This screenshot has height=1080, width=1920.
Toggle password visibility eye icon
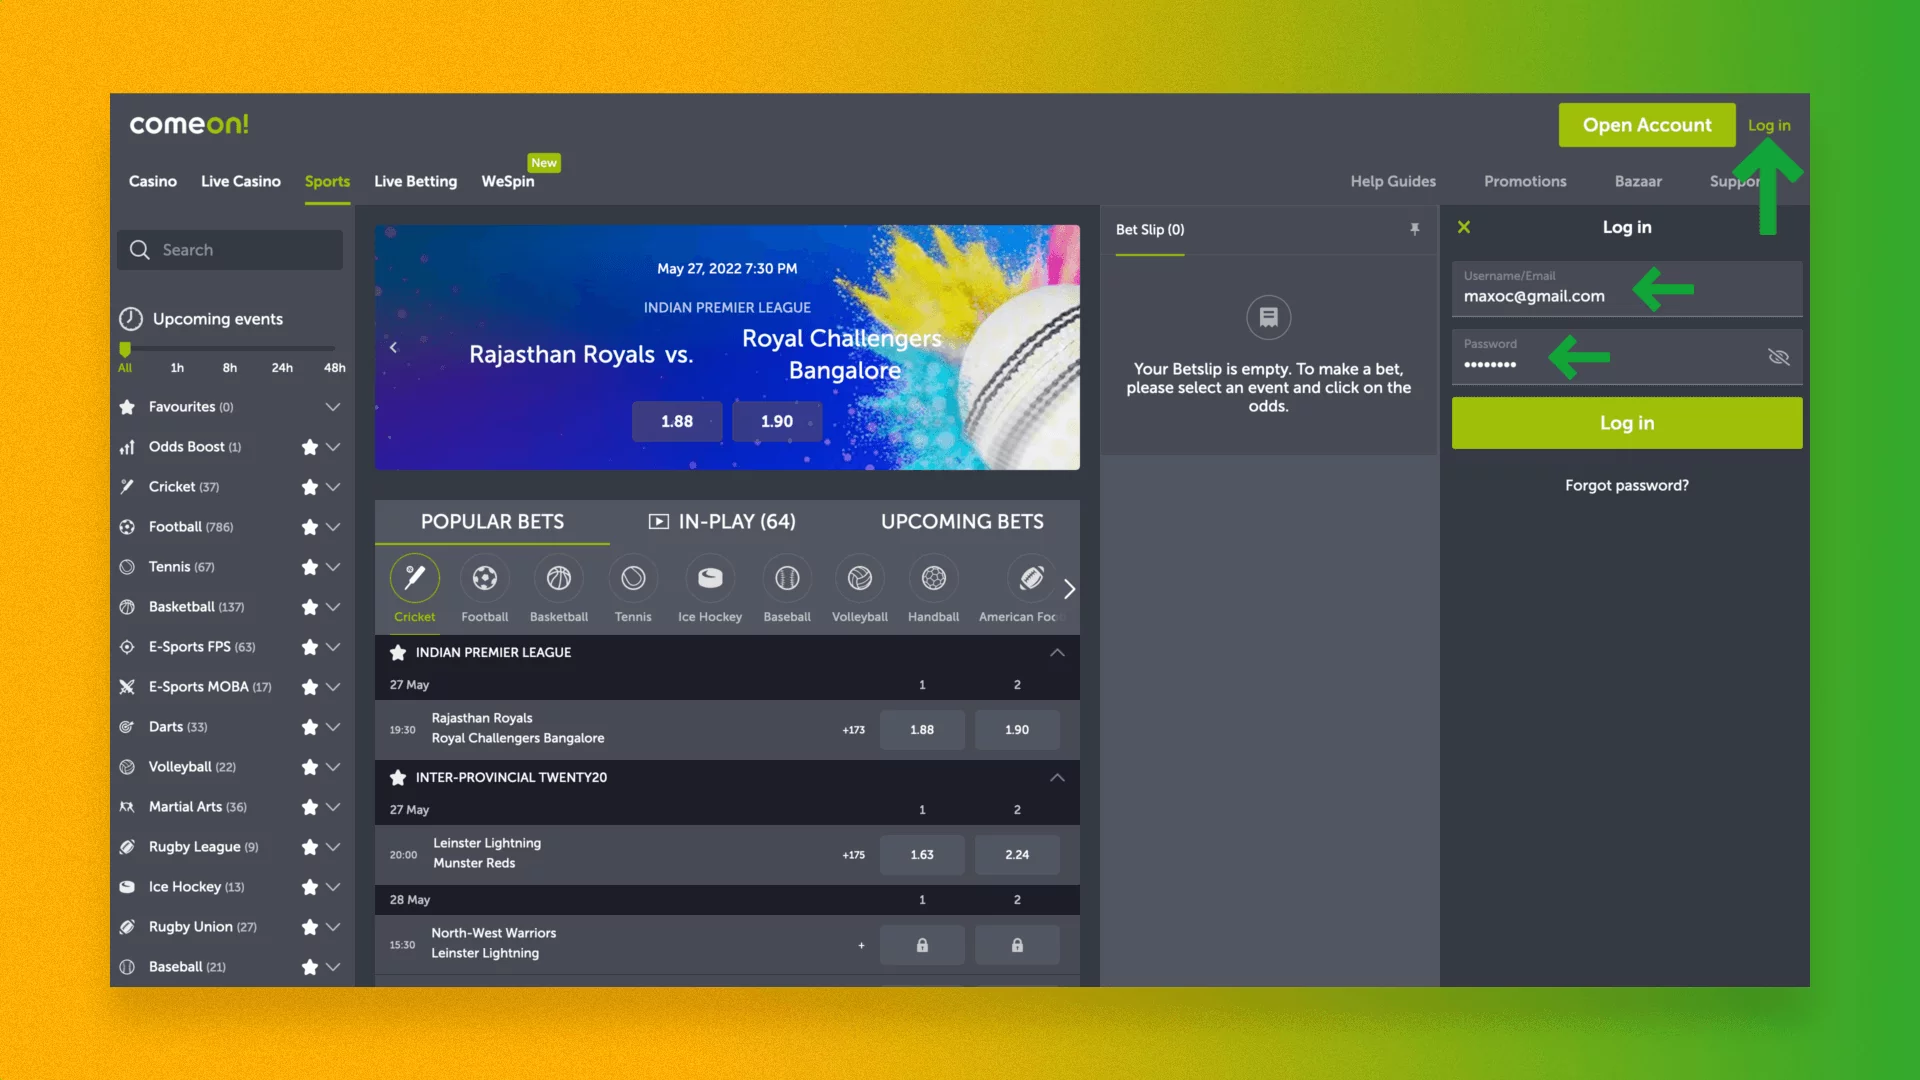pos(1778,357)
